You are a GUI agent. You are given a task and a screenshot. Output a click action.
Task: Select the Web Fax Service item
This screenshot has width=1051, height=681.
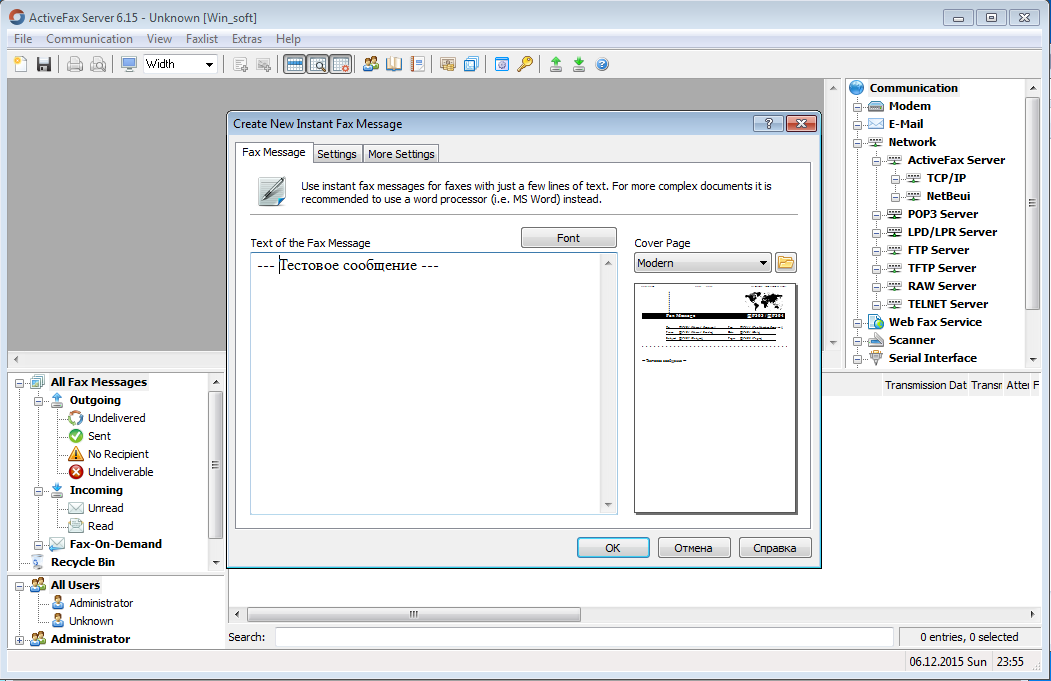935,322
